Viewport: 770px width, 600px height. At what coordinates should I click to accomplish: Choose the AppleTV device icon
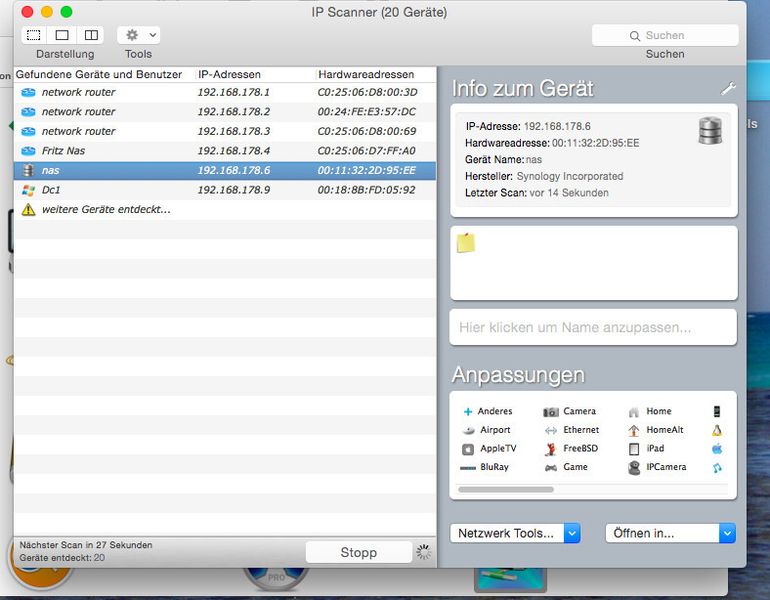(x=468, y=449)
